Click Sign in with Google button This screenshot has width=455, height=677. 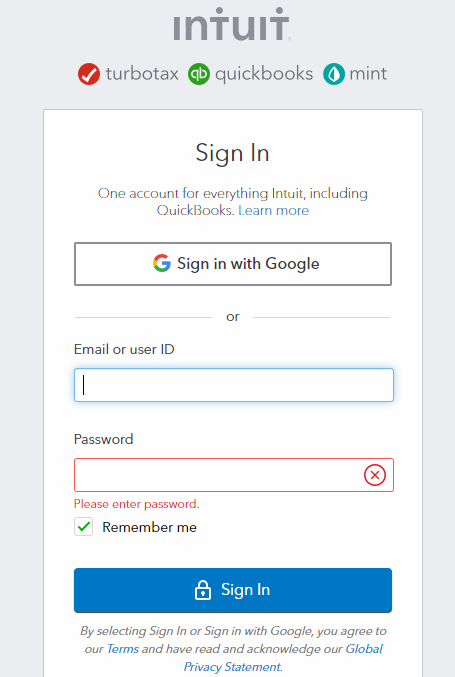233,264
